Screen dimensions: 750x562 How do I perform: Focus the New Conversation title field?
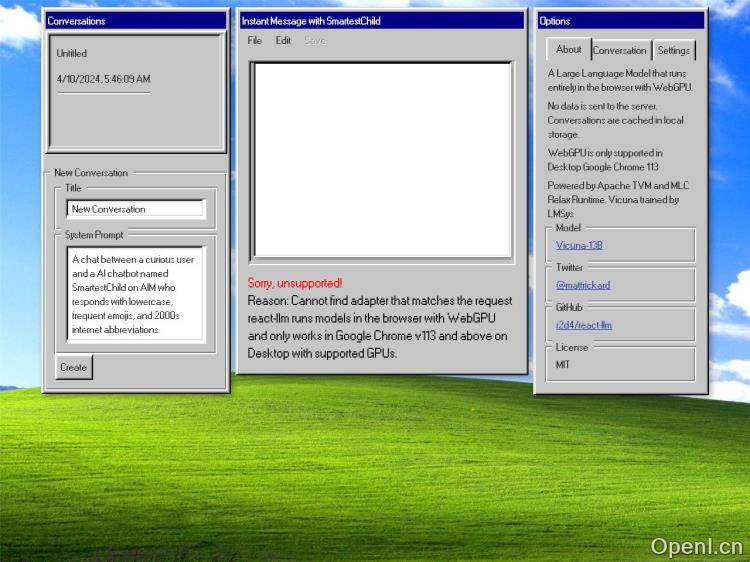135,209
